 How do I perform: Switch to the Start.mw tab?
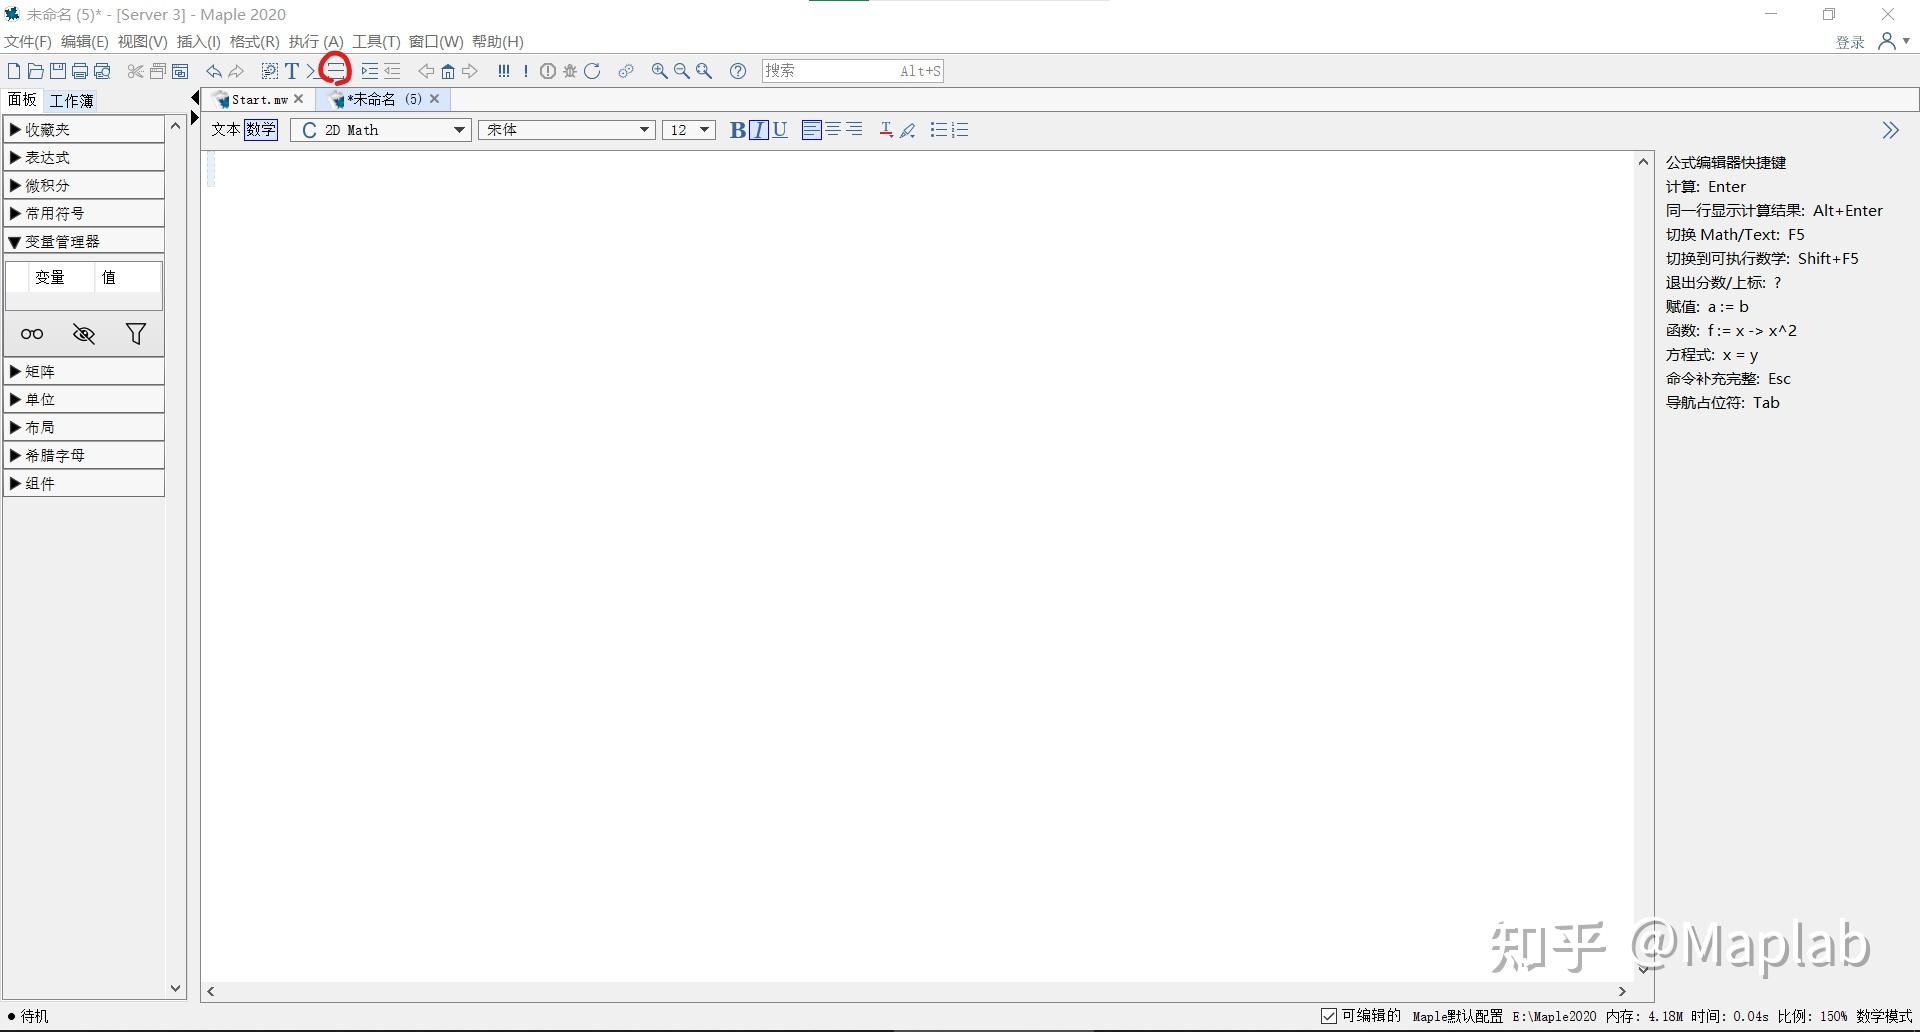point(259,100)
